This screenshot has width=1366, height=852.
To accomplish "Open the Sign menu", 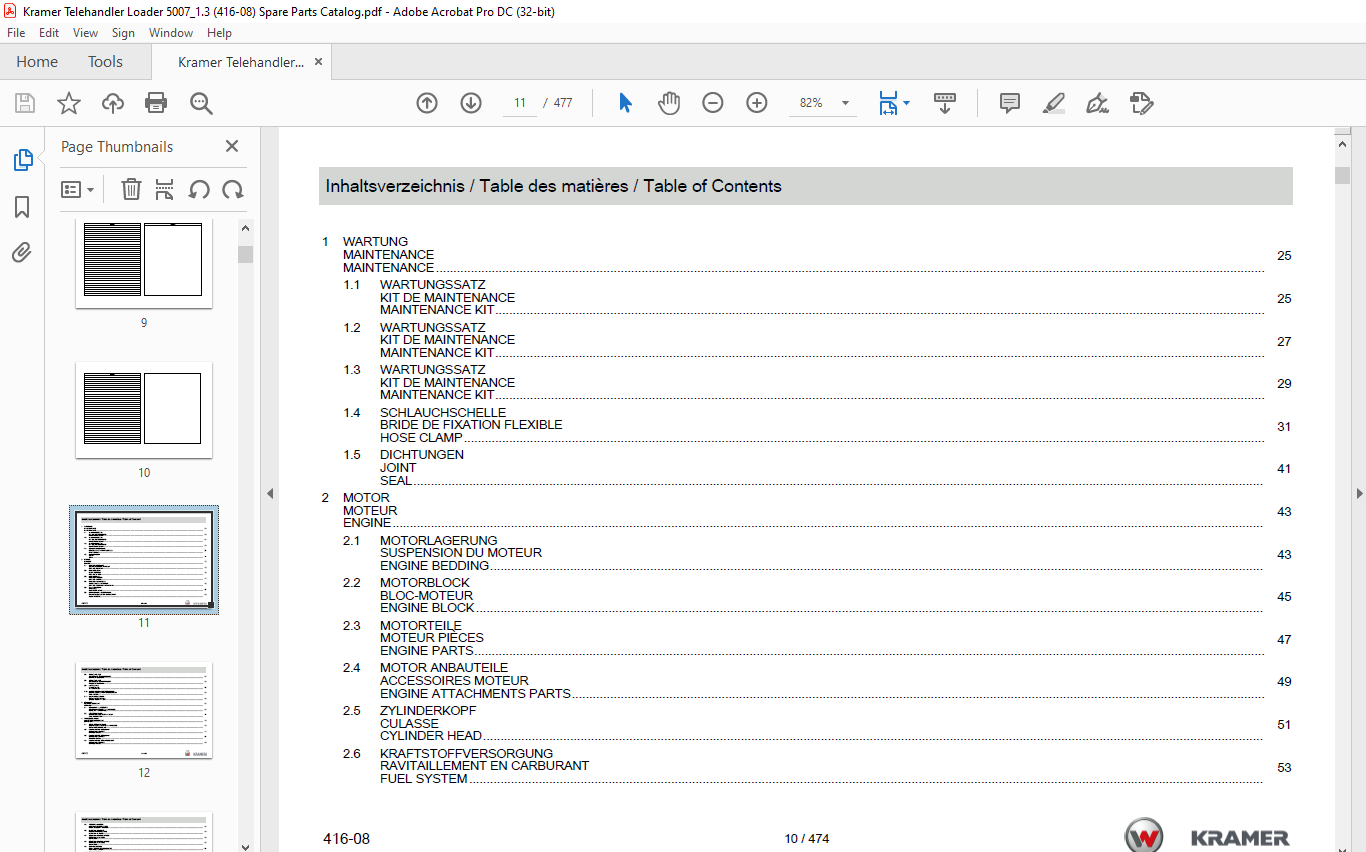I will click(123, 33).
